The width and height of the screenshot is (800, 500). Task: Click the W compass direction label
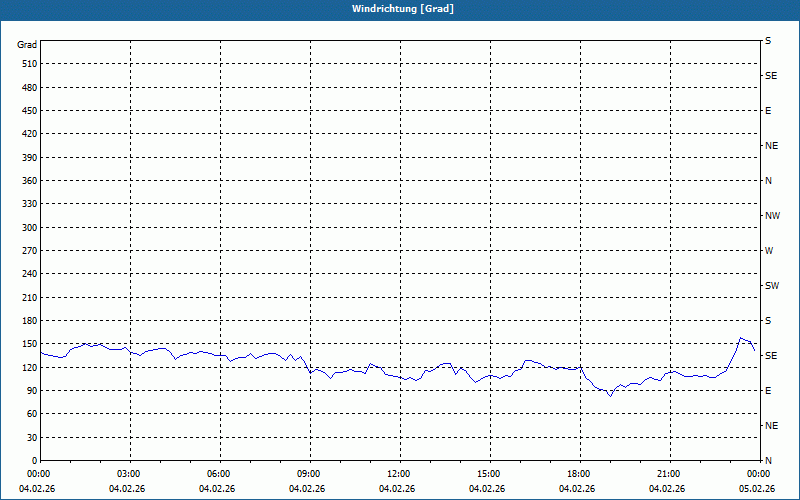[769, 251]
